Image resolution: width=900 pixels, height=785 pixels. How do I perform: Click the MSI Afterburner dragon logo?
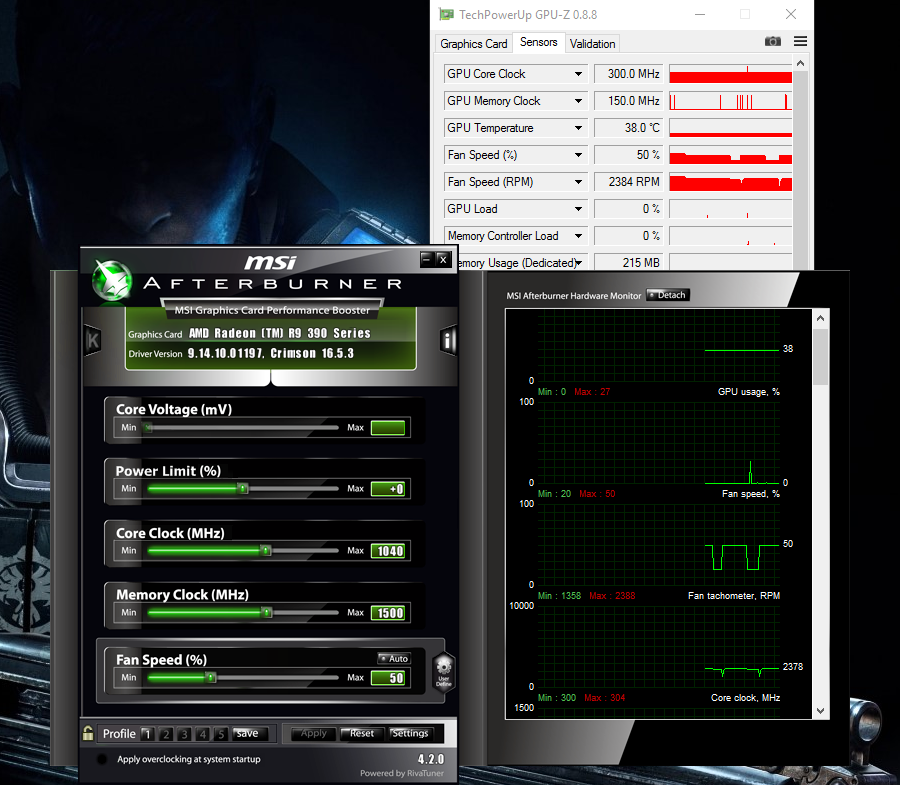[112, 280]
